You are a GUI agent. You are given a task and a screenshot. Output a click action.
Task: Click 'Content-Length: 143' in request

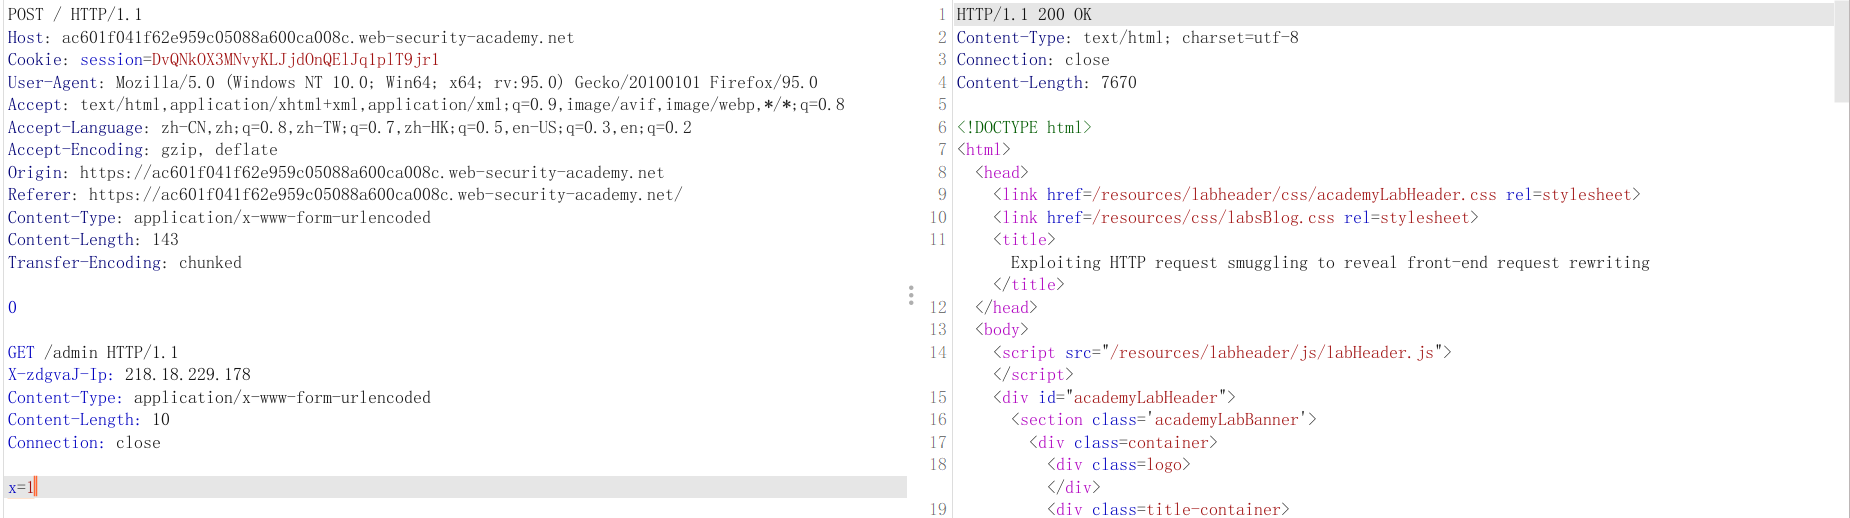(x=93, y=240)
